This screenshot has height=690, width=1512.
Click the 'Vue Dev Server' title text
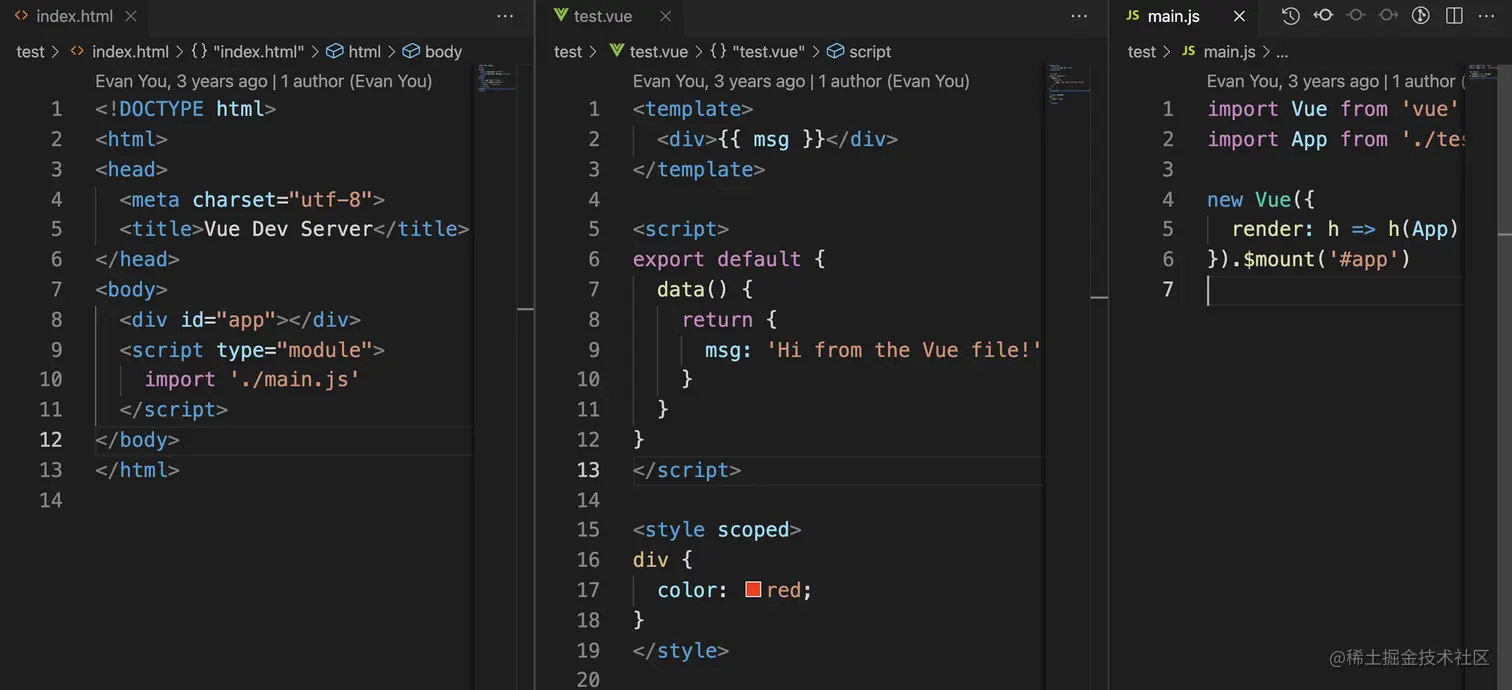[x=288, y=229]
